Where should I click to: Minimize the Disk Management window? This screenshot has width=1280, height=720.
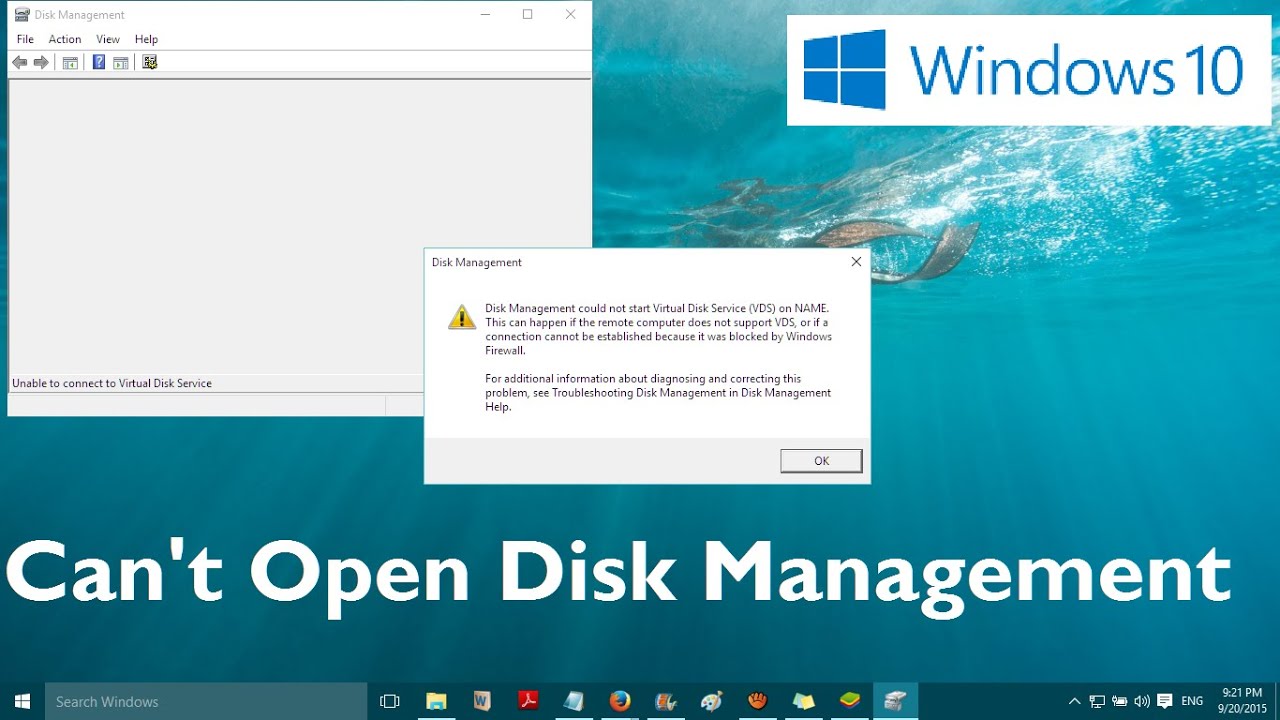tap(485, 14)
